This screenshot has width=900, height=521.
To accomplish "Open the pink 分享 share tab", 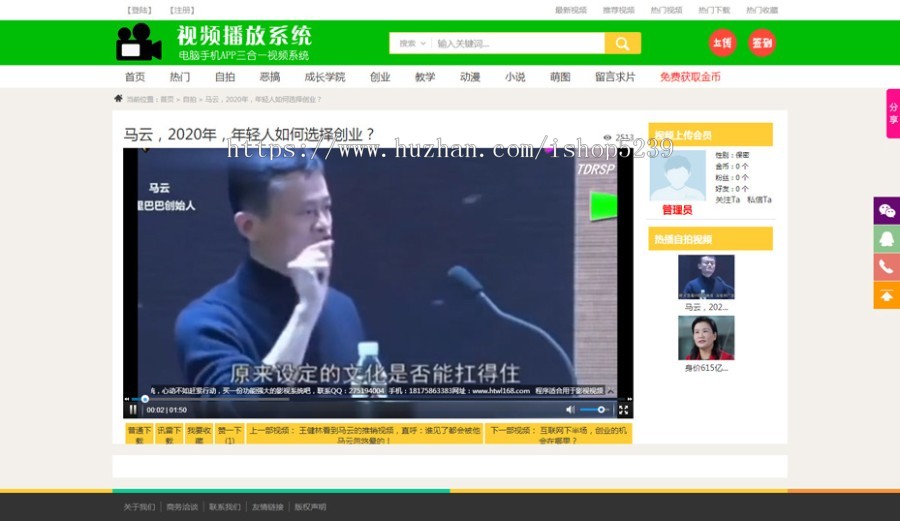I will coord(893,114).
